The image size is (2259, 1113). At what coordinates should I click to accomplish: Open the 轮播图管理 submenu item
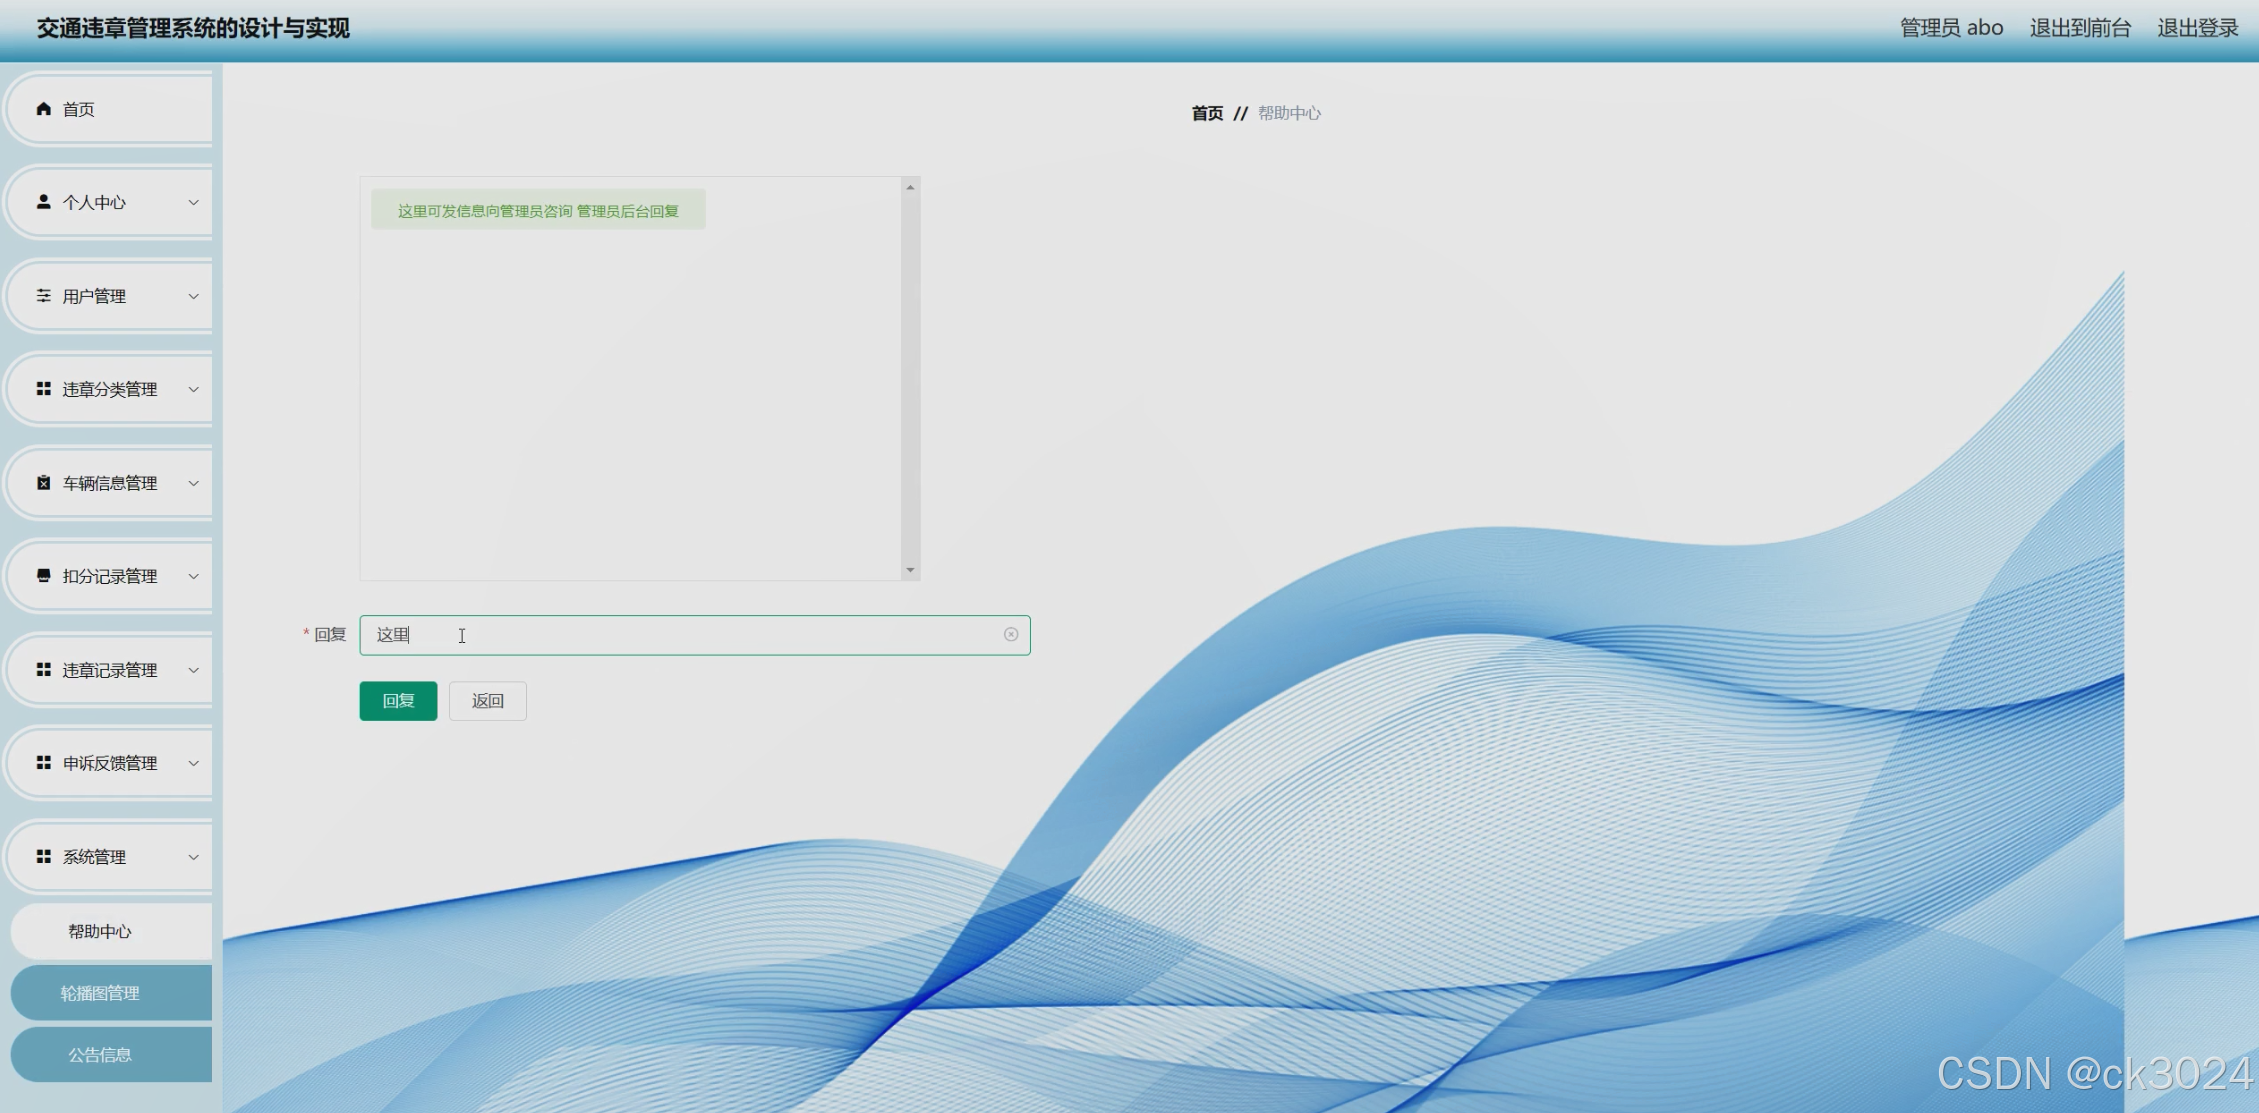100,993
